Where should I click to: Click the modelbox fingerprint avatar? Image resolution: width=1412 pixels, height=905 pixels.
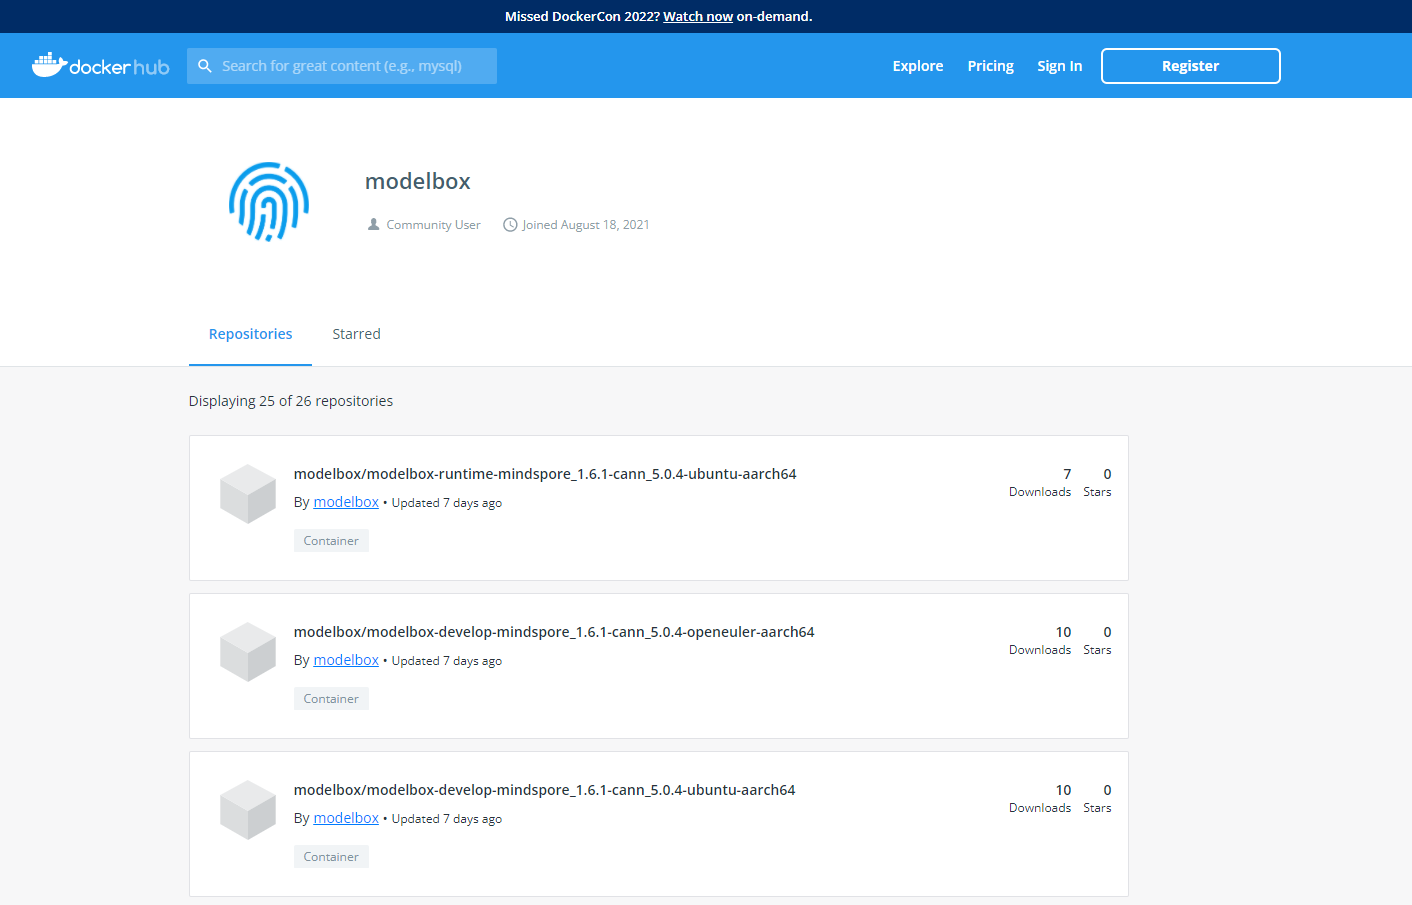[x=269, y=201]
